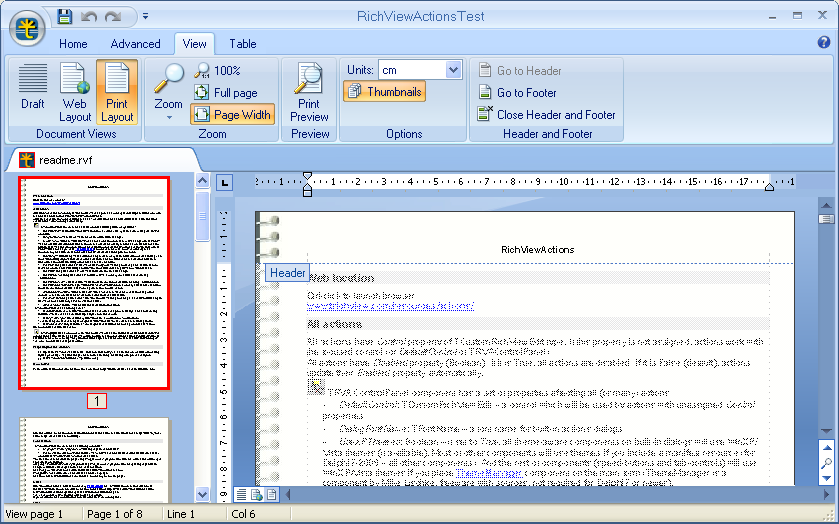Switch to draft view via bottom bar icon
The height and width of the screenshot is (524, 839).
click(242, 495)
